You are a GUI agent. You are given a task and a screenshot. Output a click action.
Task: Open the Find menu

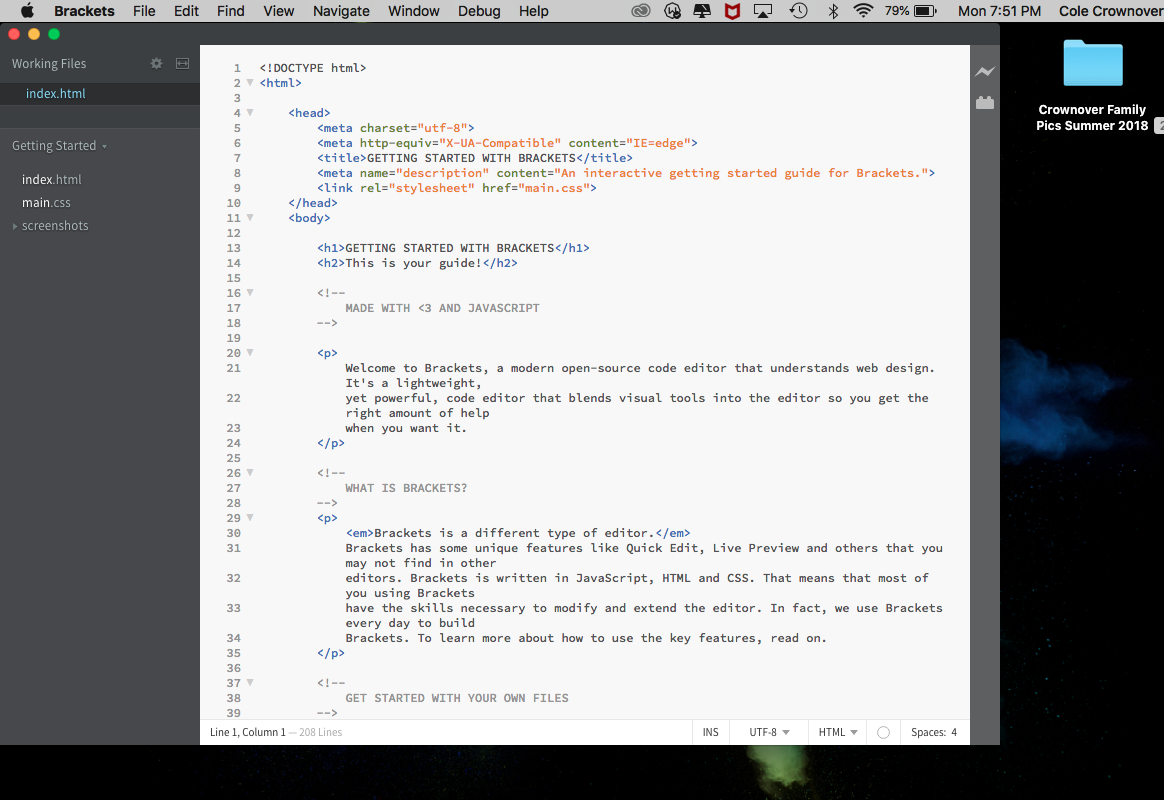click(230, 11)
